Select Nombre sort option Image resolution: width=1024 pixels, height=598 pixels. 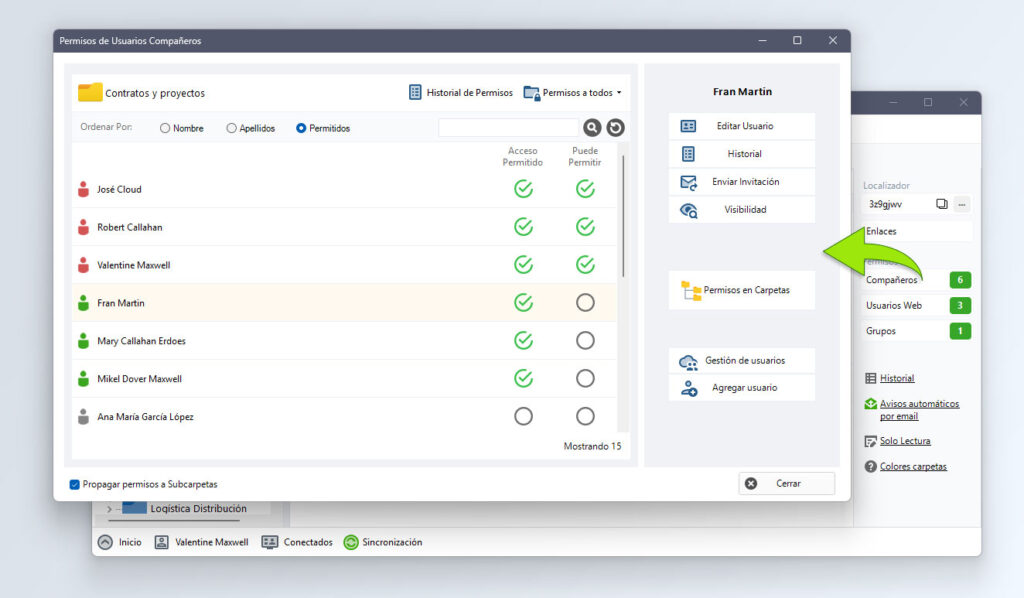pyautogui.click(x=182, y=129)
